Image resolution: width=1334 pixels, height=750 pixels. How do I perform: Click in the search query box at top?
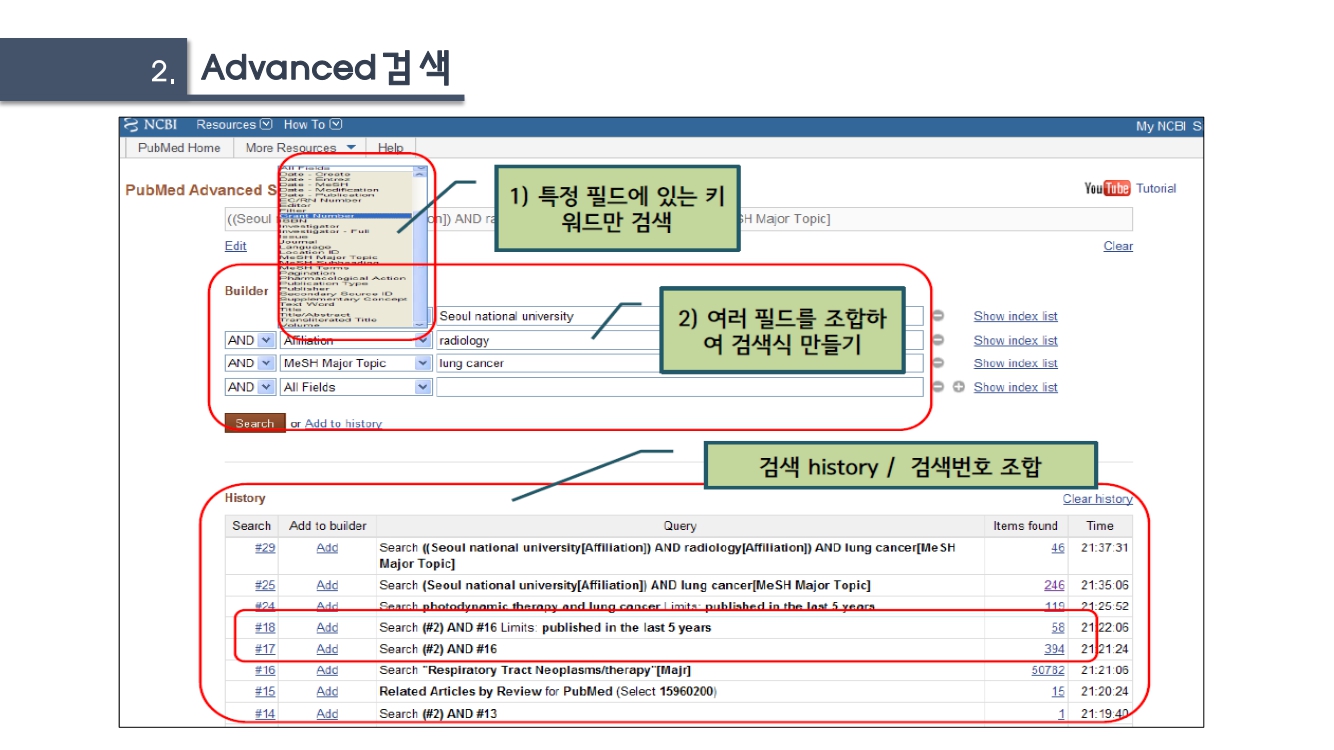[679, 219]
